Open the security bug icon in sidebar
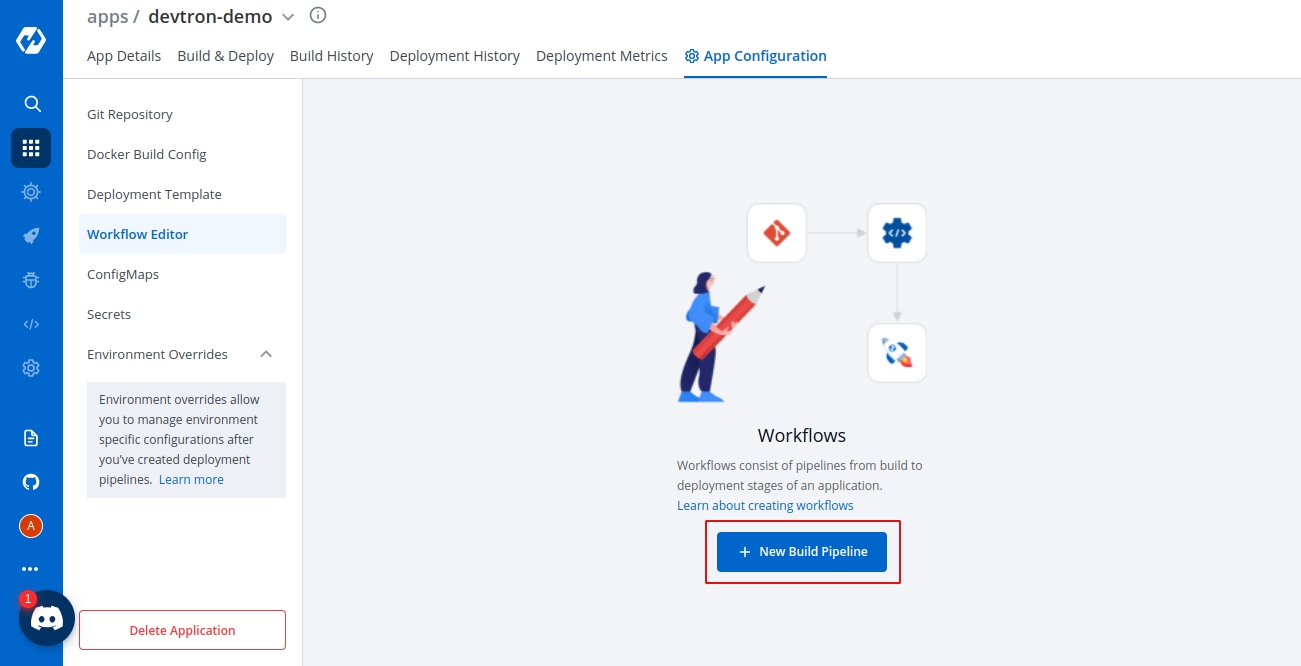The width and height of the screenshot is (1301, 666). pos(31,280)
